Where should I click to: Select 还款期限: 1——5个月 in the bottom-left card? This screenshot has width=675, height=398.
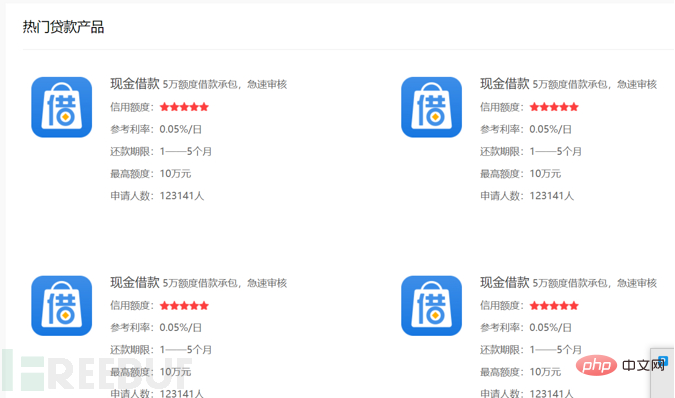pyautogui.click(x=161, y=350)
